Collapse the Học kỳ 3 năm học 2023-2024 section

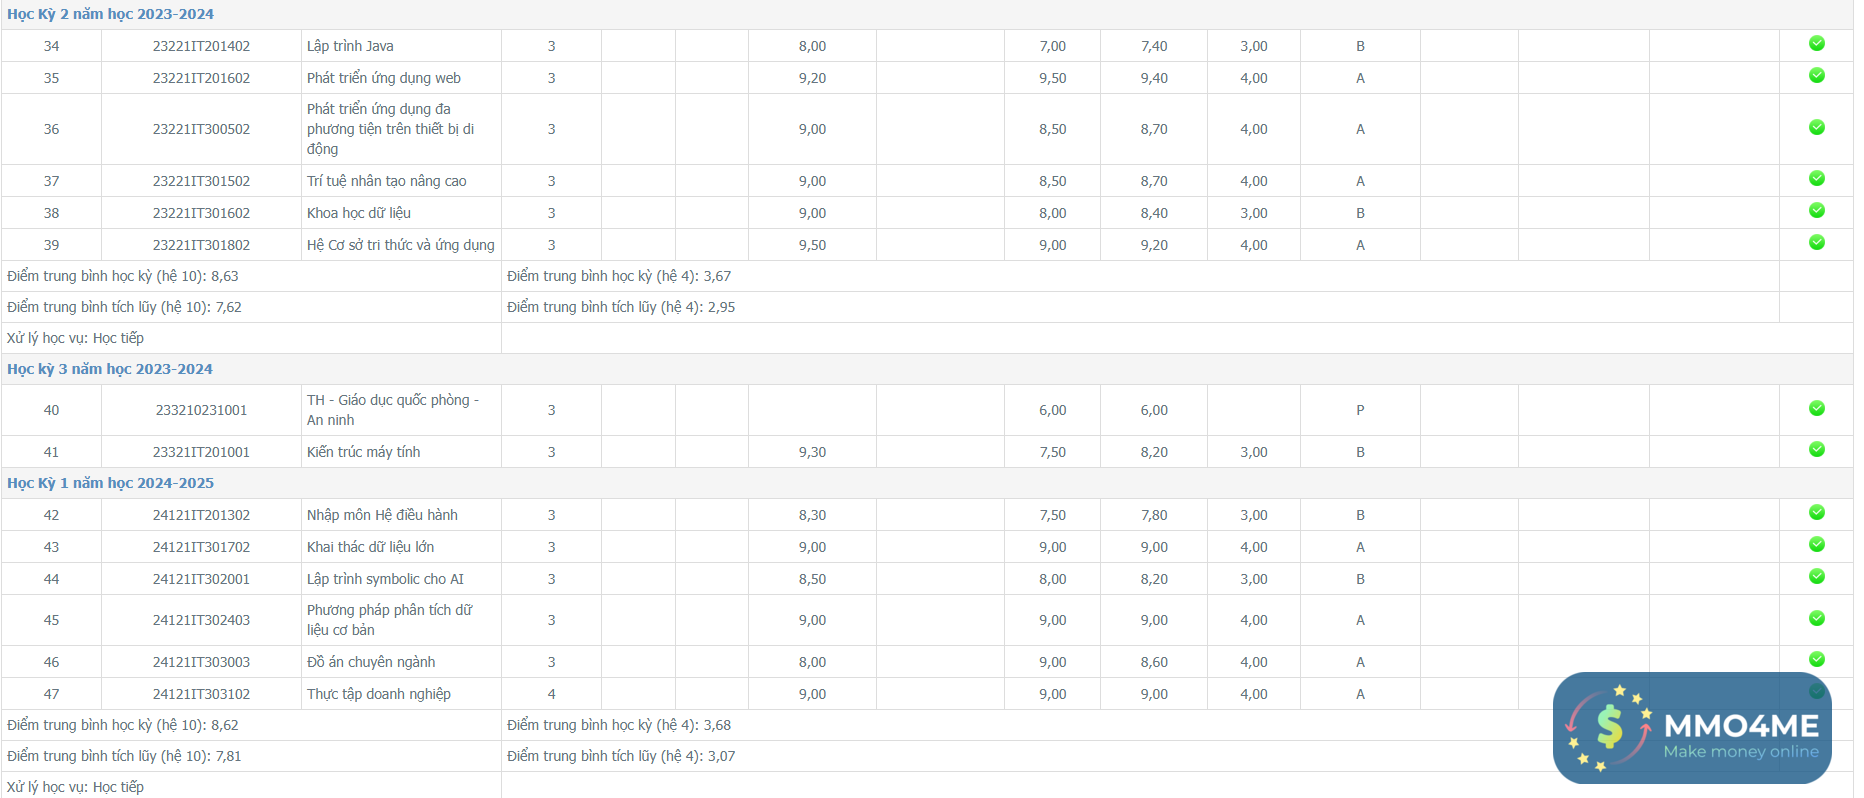point(110,369)
